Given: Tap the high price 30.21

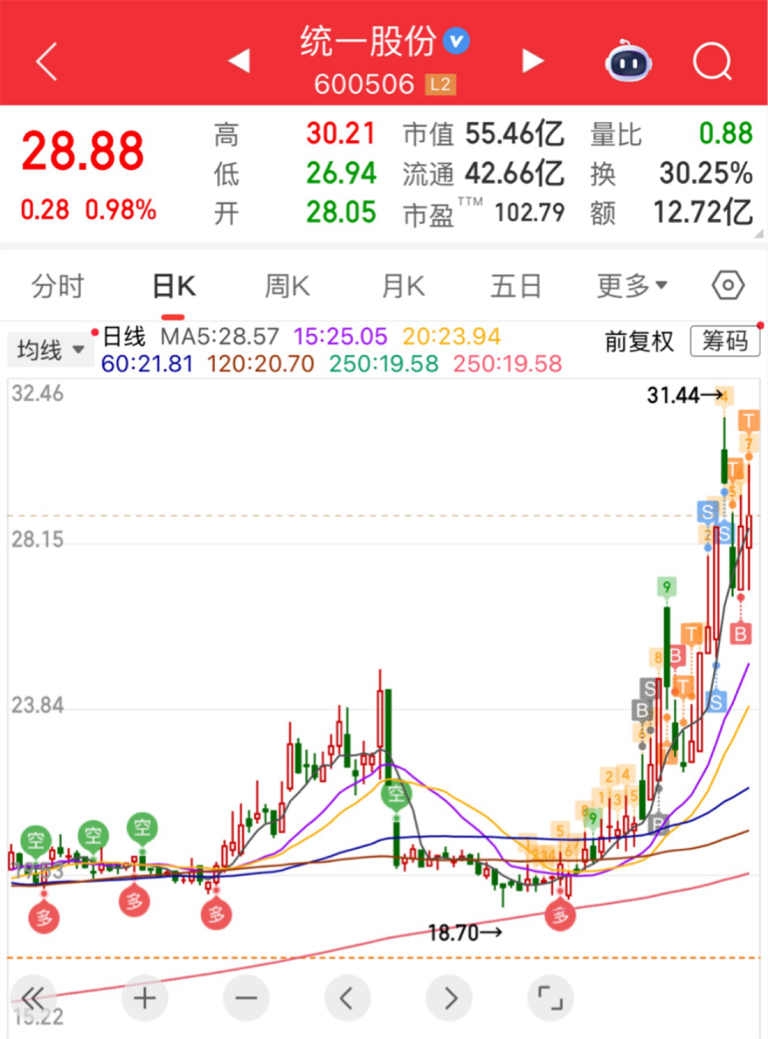Looking at the screenshot, I should tap(341, 134).
